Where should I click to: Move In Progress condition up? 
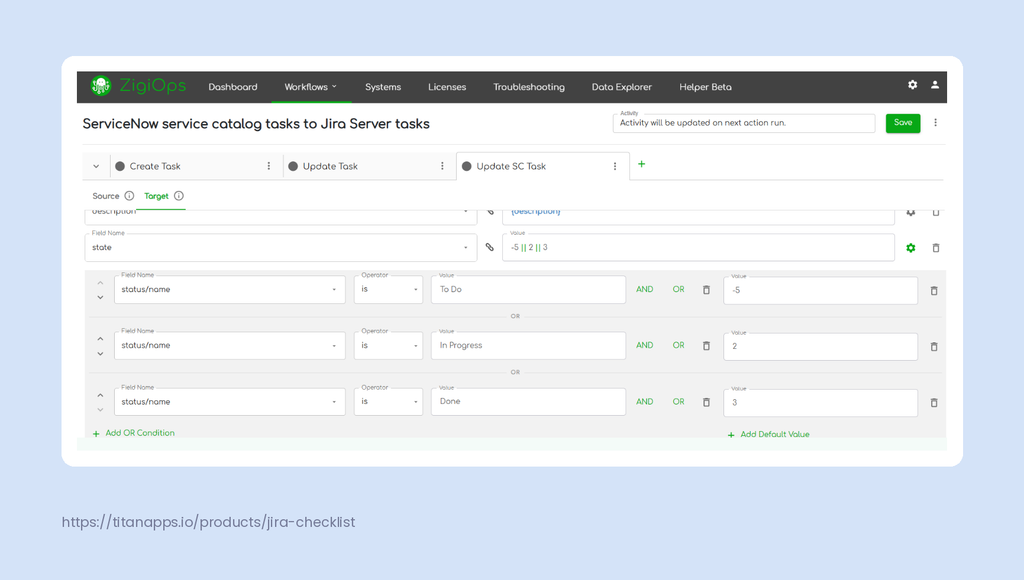pyautogui.click(x=100, y=339)
